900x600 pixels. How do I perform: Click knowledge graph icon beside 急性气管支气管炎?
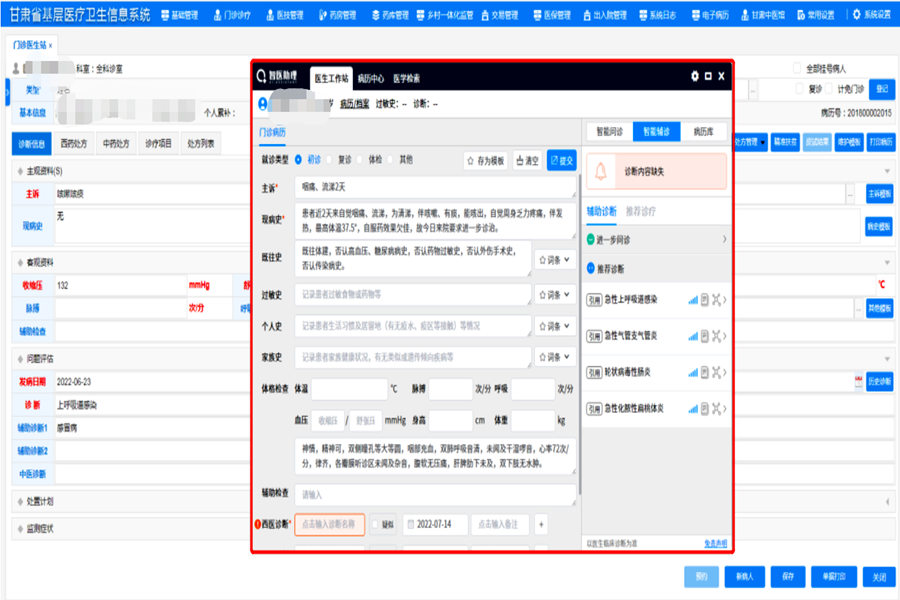pos(717,335)
